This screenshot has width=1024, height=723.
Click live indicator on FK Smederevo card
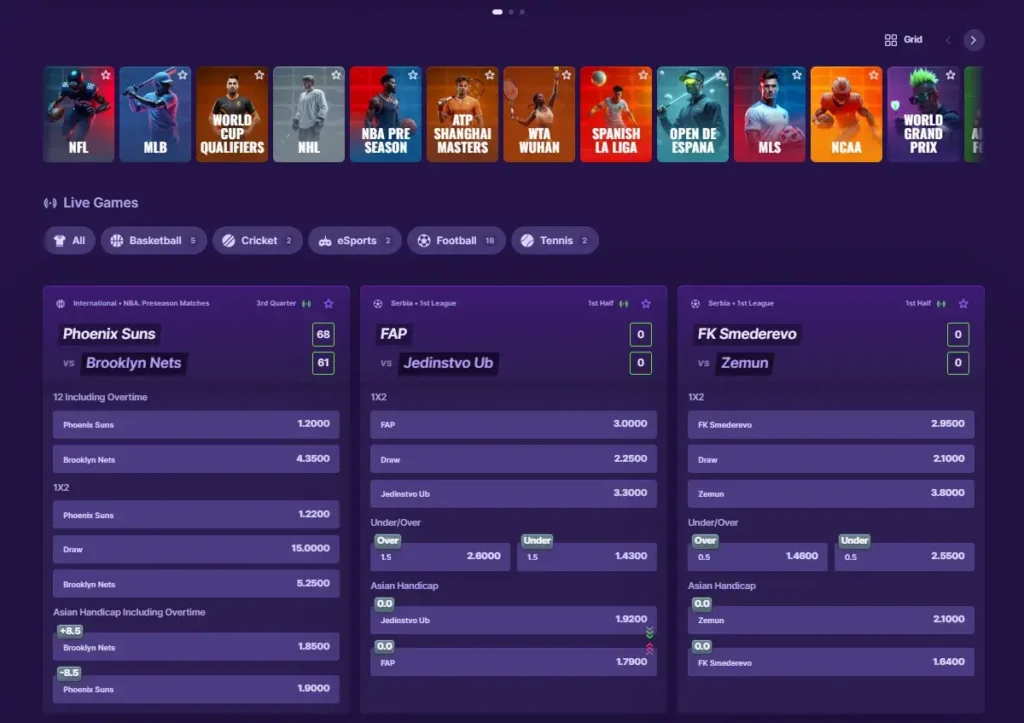click(941, 304)
